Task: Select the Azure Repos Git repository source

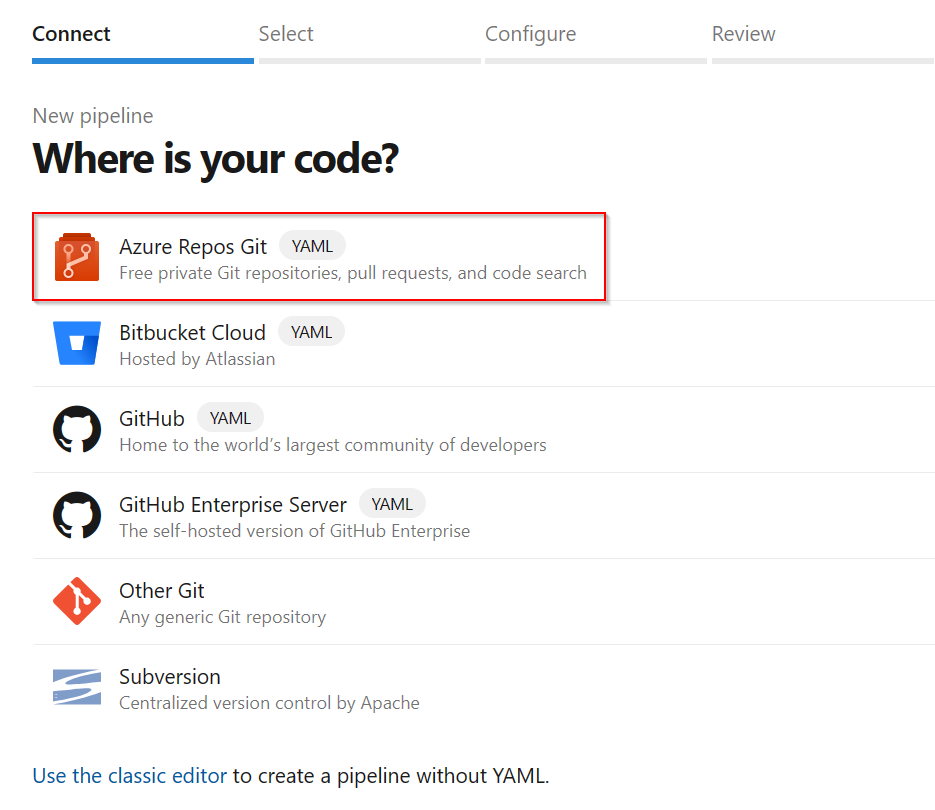Action: click(x=300, y=257)
